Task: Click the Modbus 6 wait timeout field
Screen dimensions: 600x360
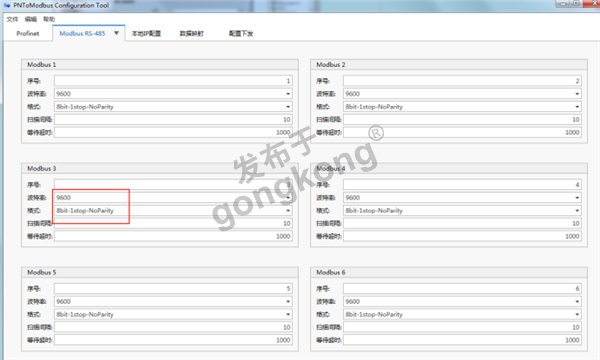Action: pyautogui.click(x=462, y=340)
